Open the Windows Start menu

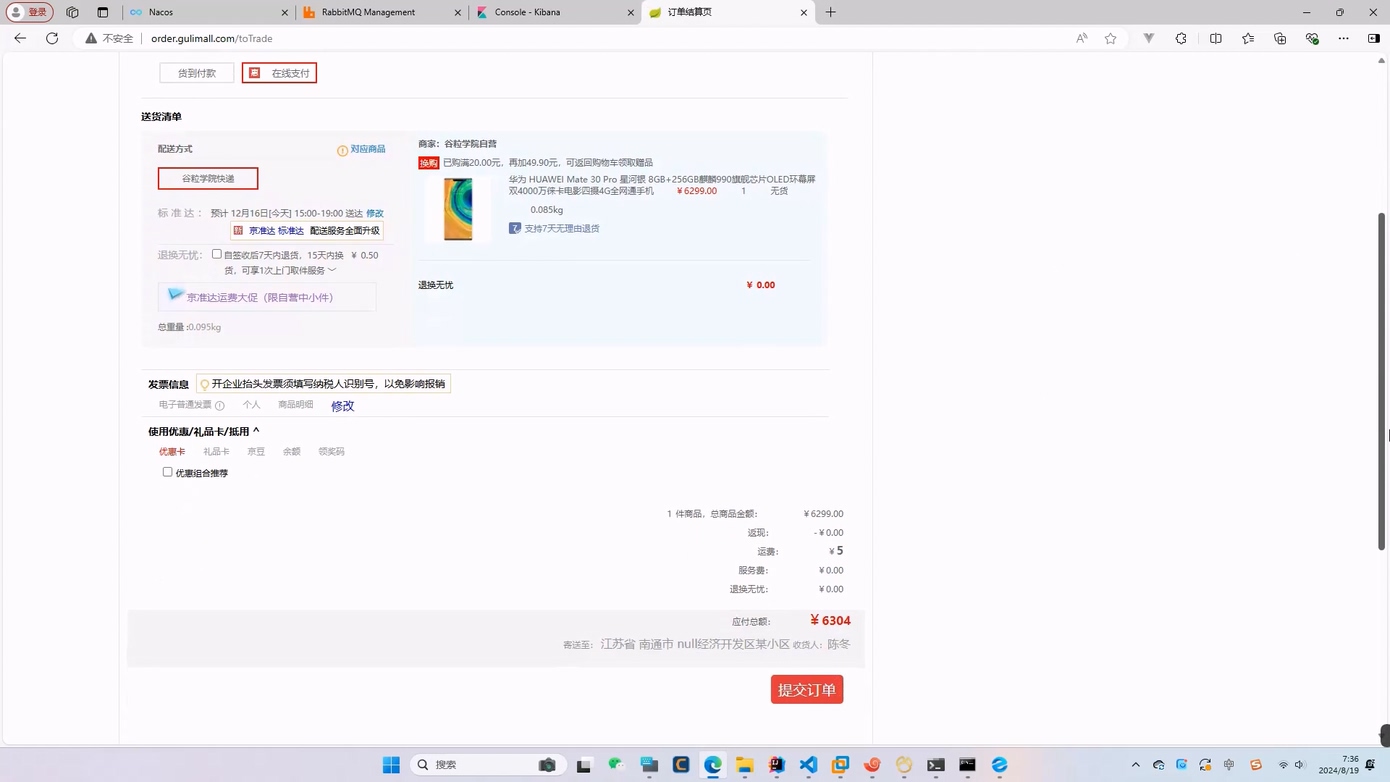tap(391, 765)
